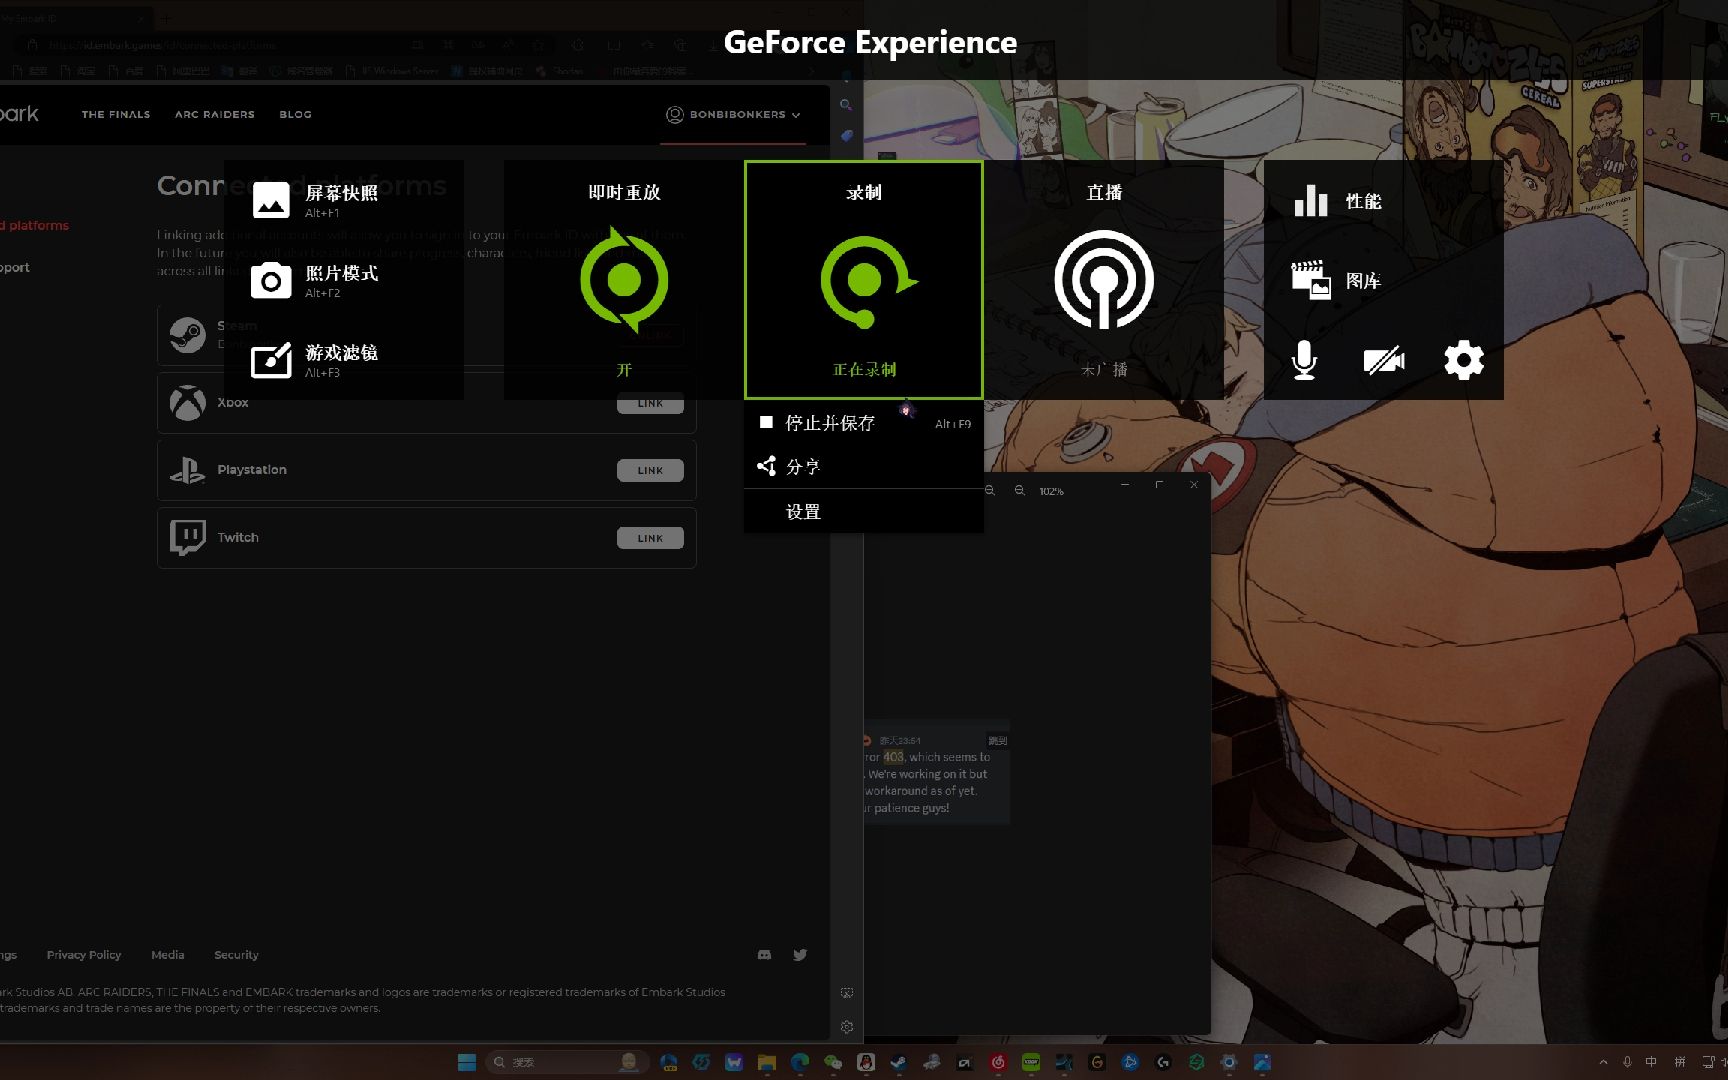Click the green 开 status under instant replay
This screenshot has height=1080, width=1728.
(624, 370)
